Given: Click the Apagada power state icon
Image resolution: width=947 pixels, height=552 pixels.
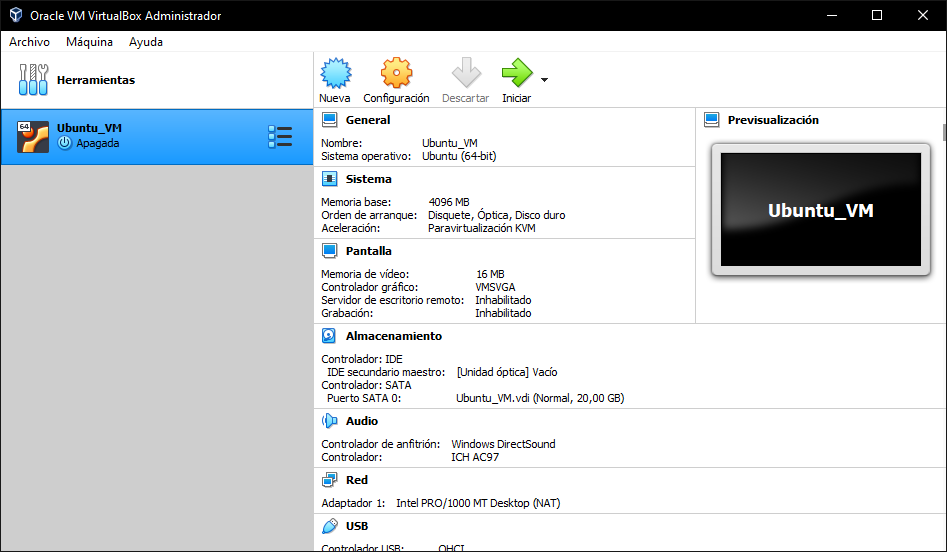Looking at the screenshot, I should (65, 143).
